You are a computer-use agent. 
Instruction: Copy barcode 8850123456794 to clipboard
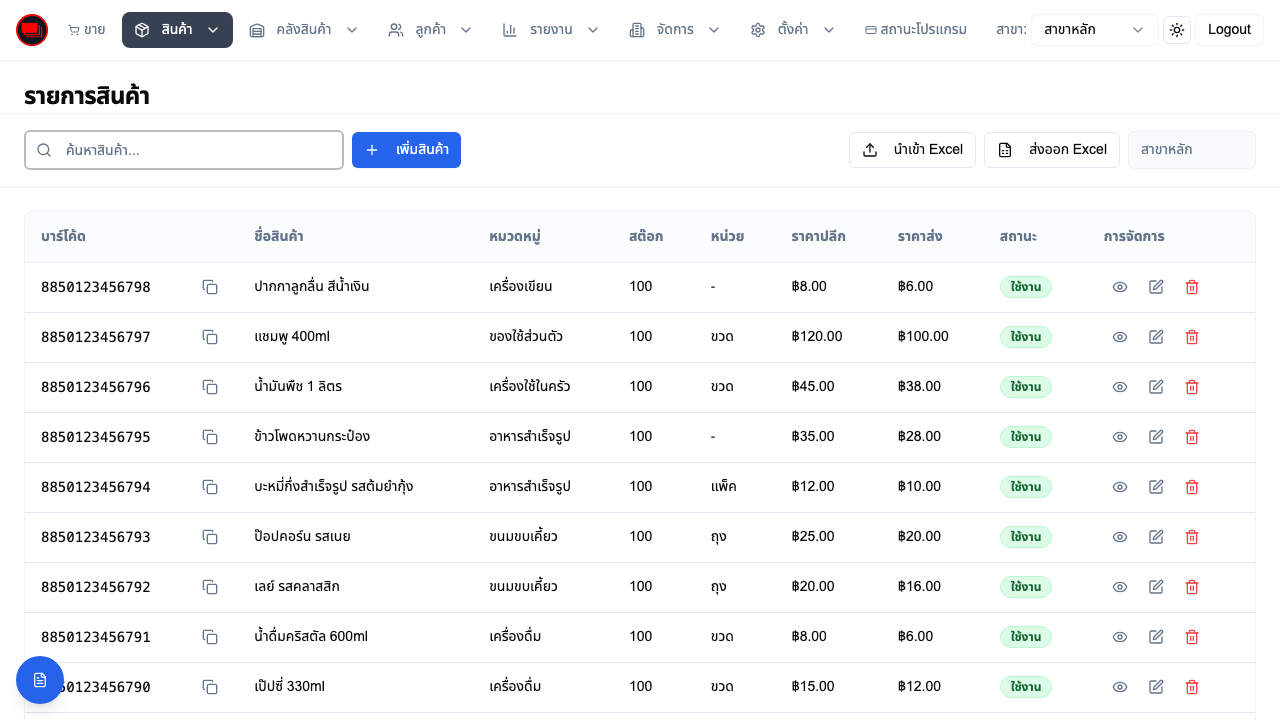(210, 487)
